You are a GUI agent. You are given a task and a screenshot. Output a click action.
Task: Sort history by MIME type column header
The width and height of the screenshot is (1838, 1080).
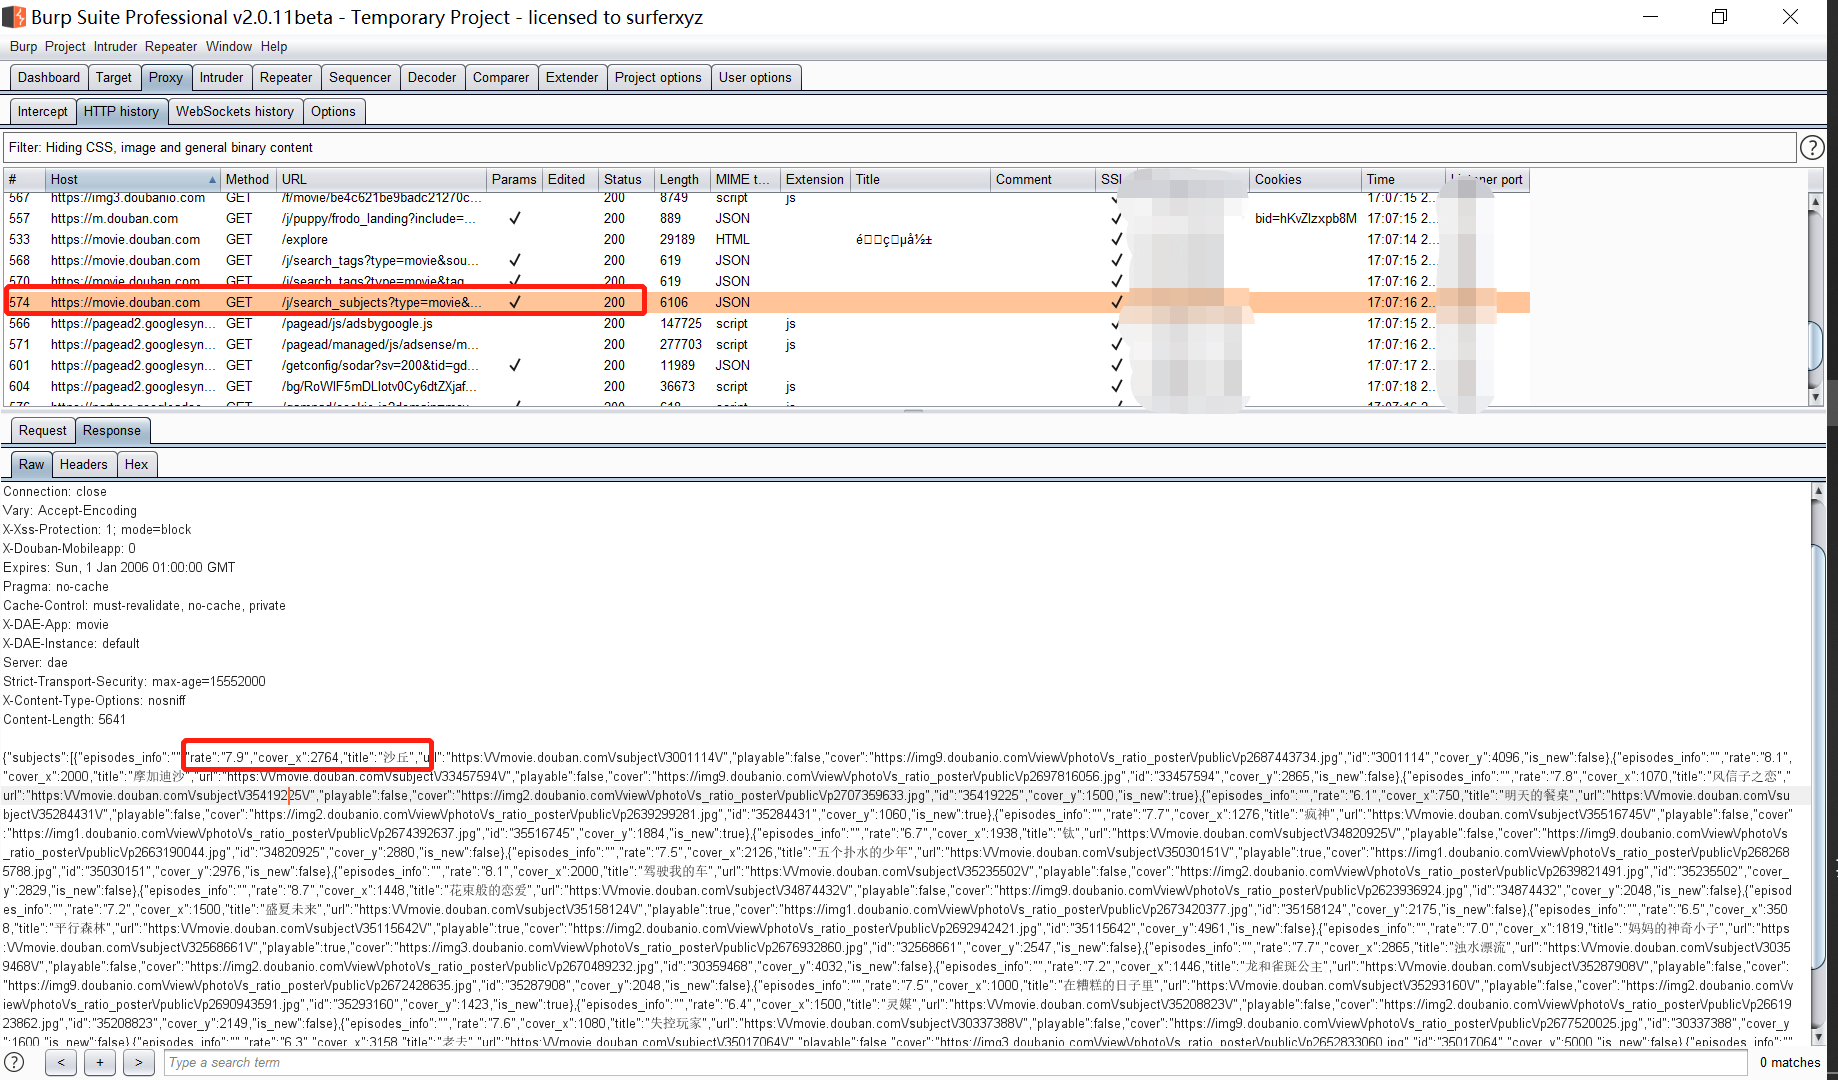point(745,180)
